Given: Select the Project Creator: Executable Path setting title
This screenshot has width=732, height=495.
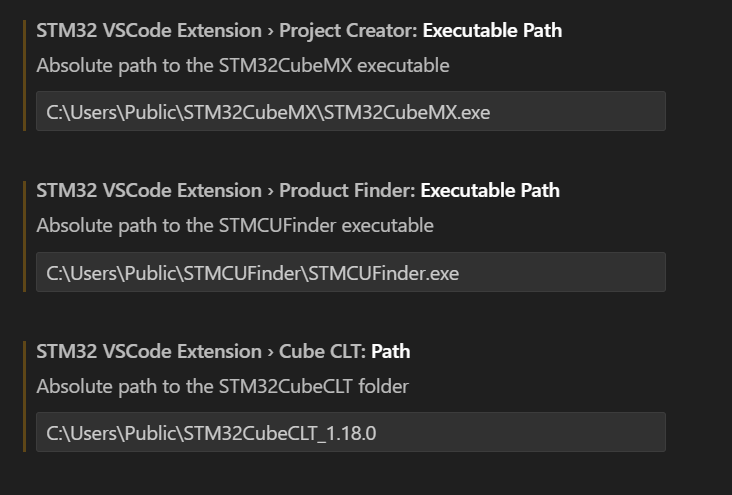Looking at the screenshot, I should pyautogui.click(x=299, y=30).
